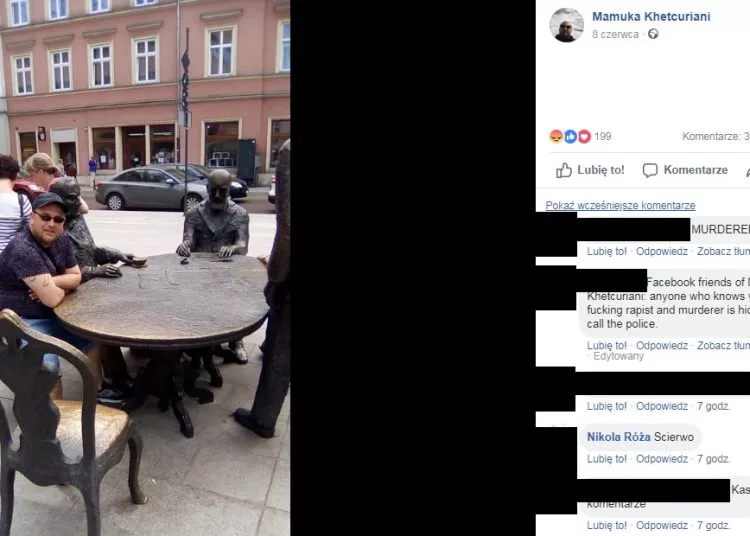750x536 pixels.
Task: Open Mamuka Khetcuriani's profile picture
Action: (x=566, y=25)
